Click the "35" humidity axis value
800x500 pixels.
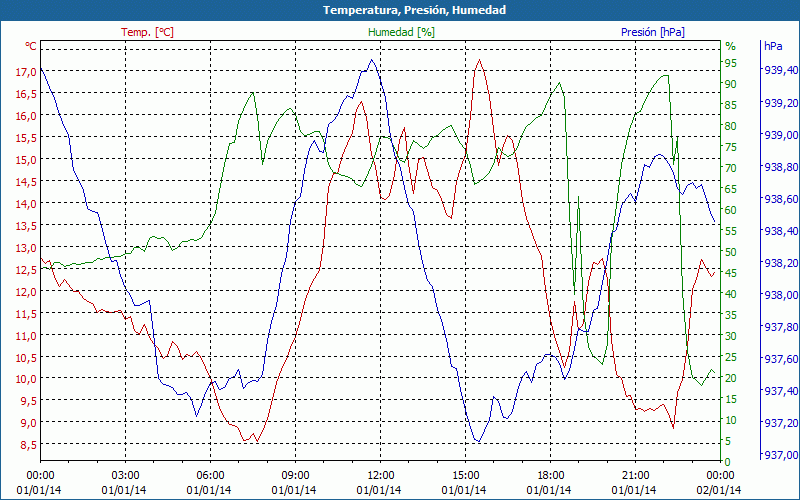[731, 315]
